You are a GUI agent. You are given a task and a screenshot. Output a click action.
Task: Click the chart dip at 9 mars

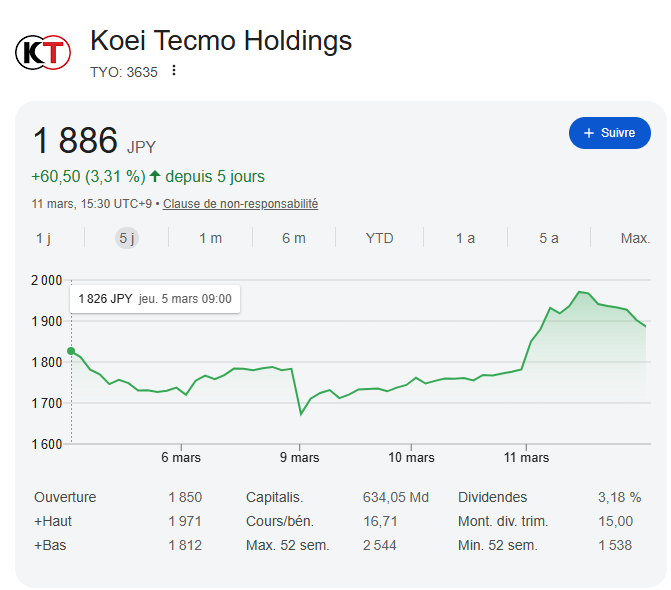pos(301,414)
